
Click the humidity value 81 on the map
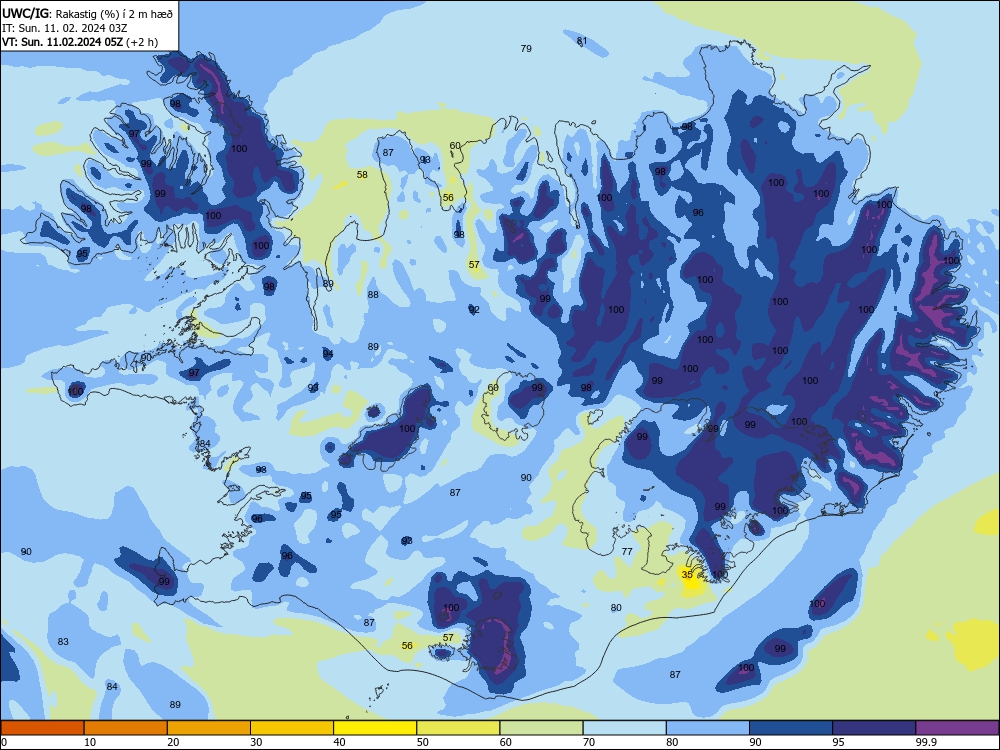pyautogui.click(x=582, y=41)
